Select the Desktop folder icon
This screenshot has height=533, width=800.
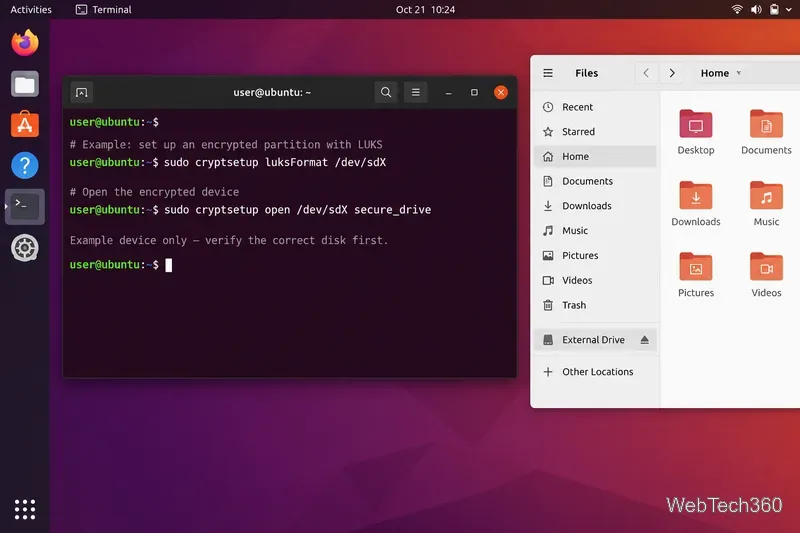pyautogui.click(x=695, y=124)
